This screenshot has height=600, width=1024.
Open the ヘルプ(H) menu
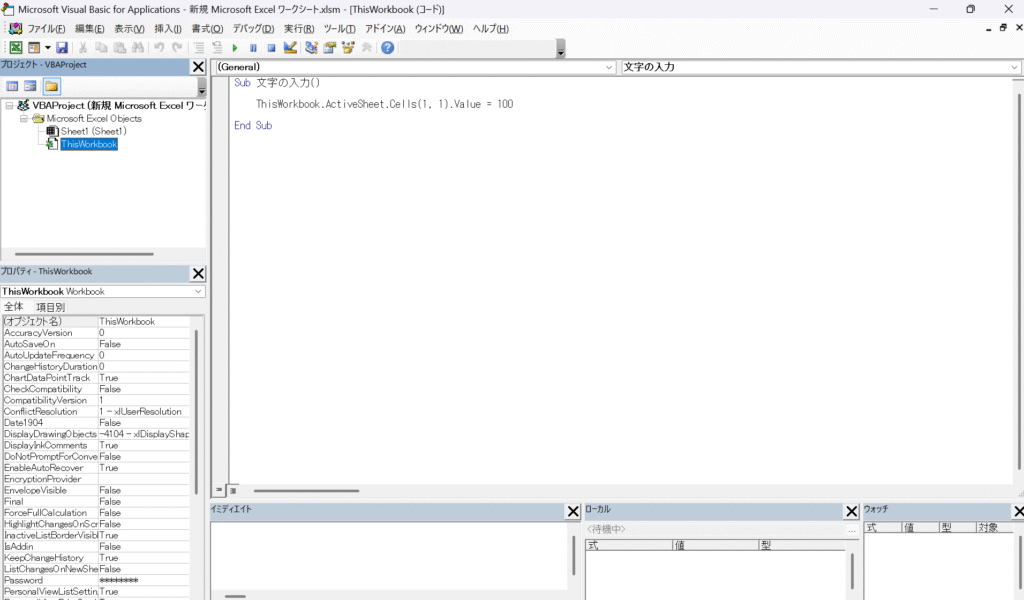(x=490, y=29)
